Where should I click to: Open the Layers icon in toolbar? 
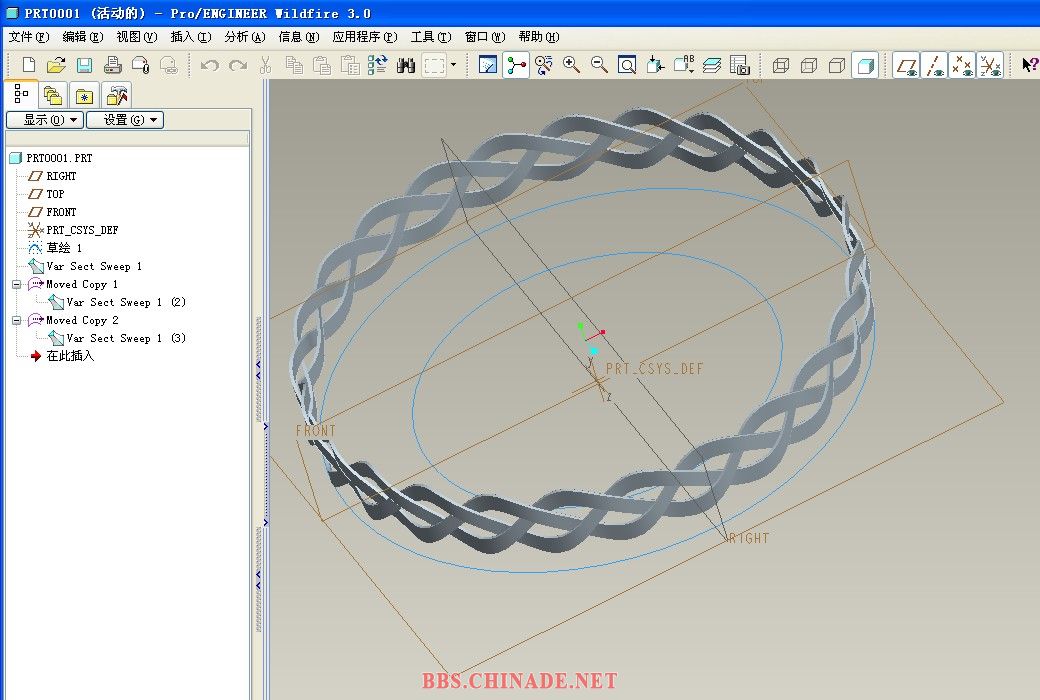coord(711,65)
